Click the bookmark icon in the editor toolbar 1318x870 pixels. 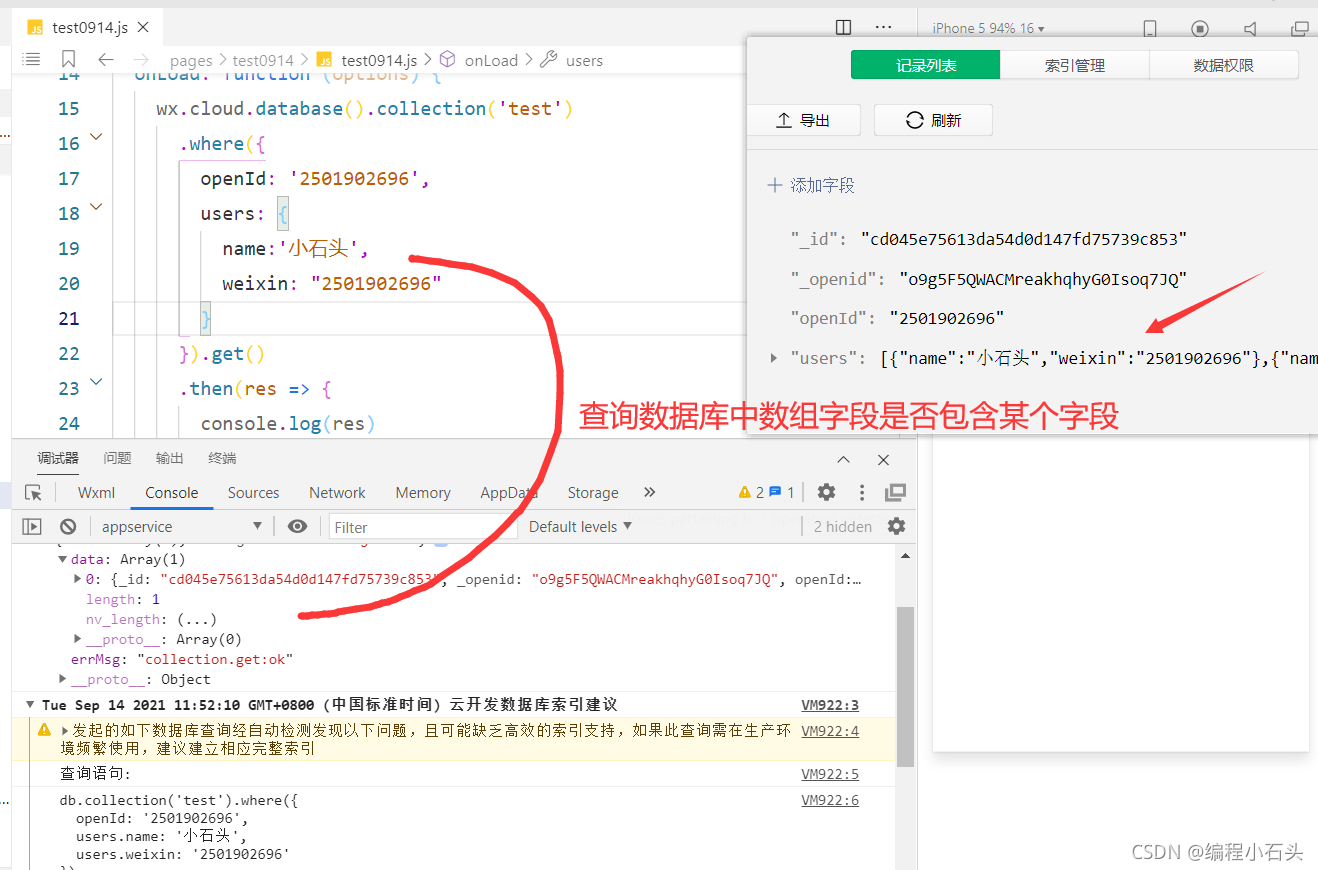click(x=66, y=59)
